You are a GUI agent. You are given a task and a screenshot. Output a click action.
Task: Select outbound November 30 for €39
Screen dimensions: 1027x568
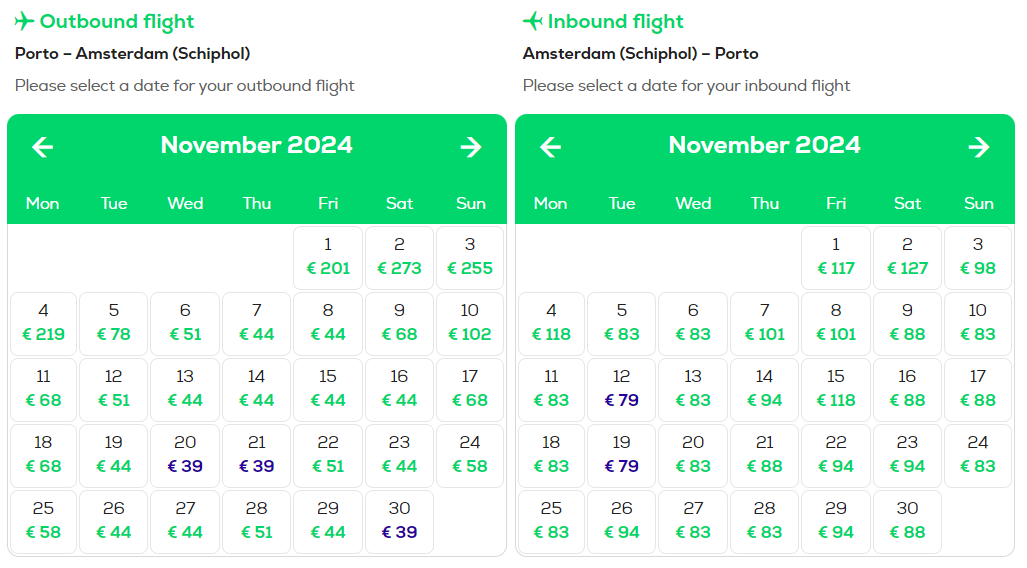click(399, 521)
